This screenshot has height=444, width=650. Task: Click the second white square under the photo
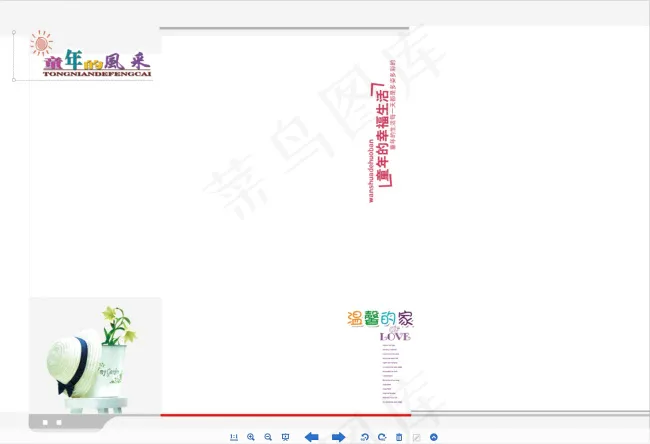[x=59, y=422]
